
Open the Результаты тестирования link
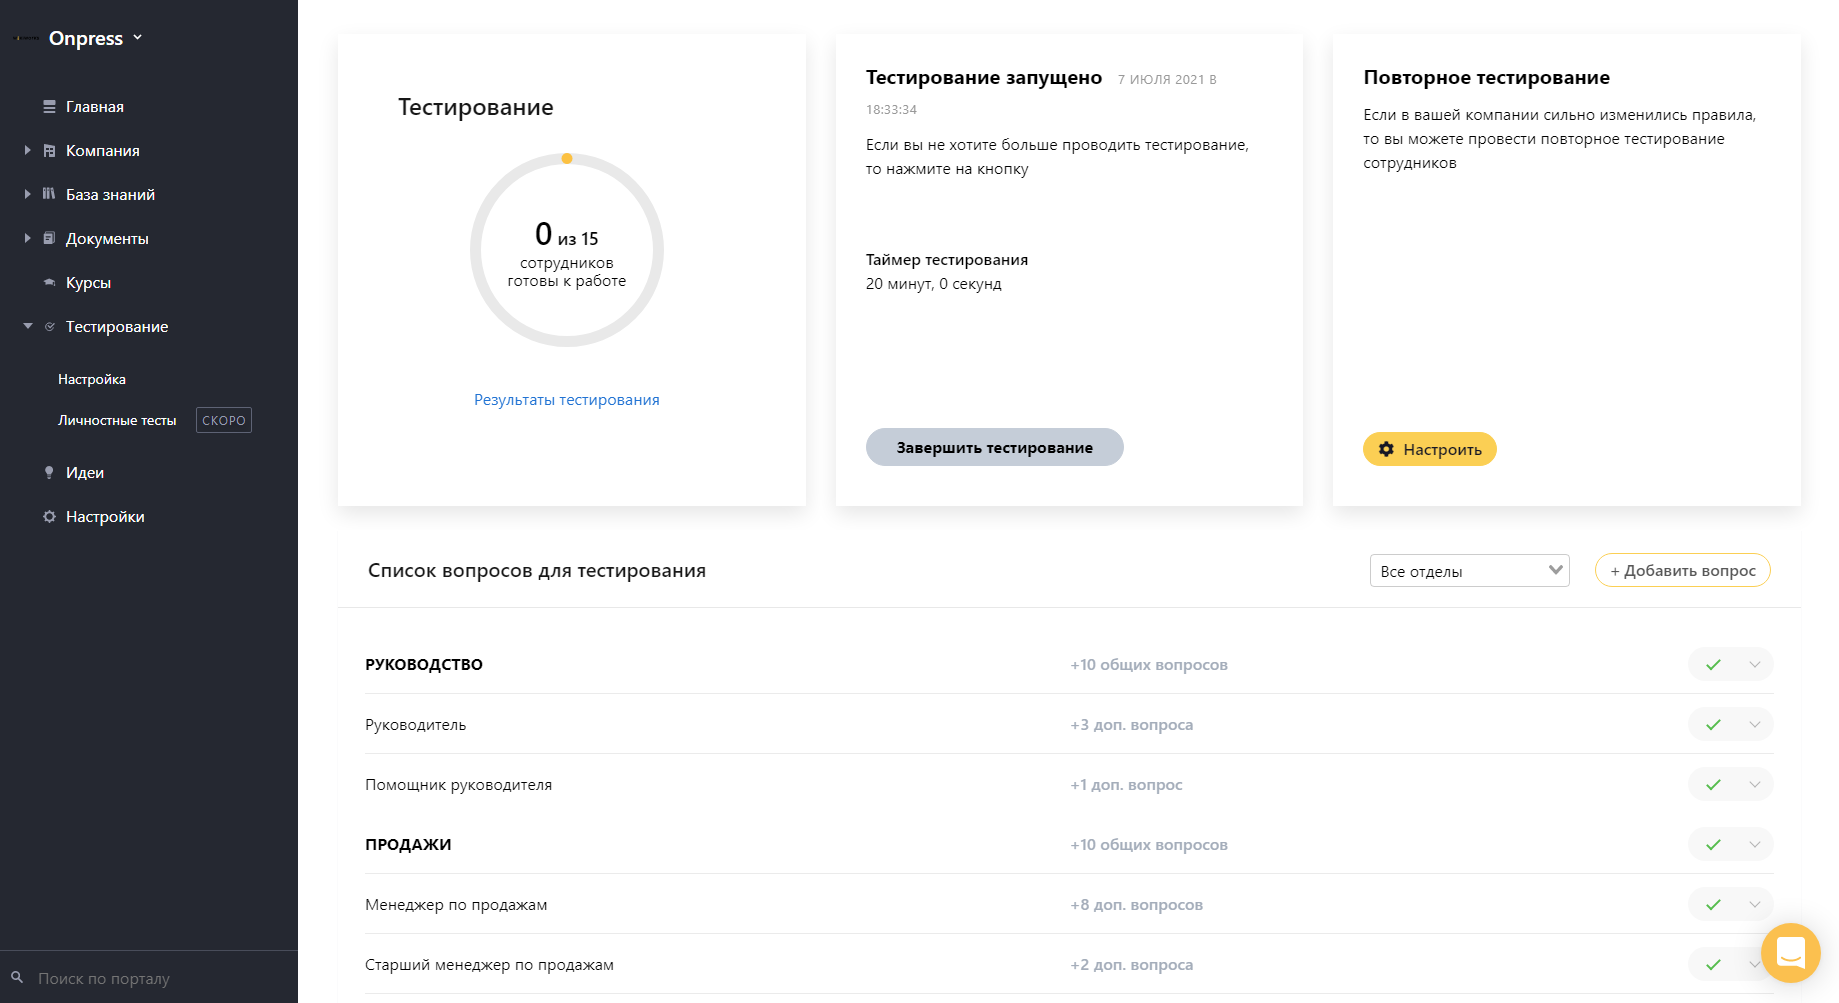pyautogui.click(x=566, y=400)
